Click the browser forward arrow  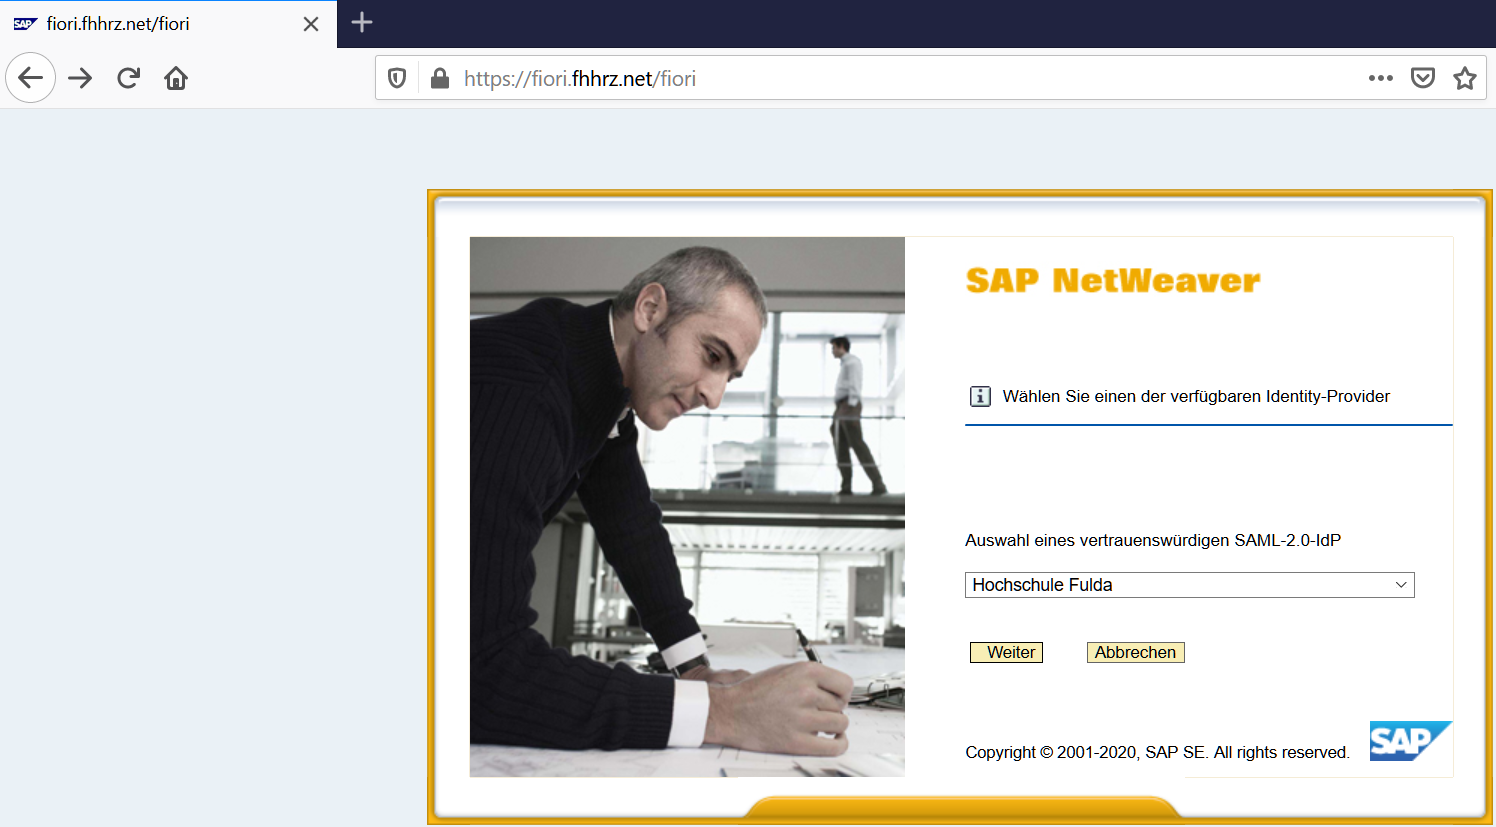[x=80, y=78]
